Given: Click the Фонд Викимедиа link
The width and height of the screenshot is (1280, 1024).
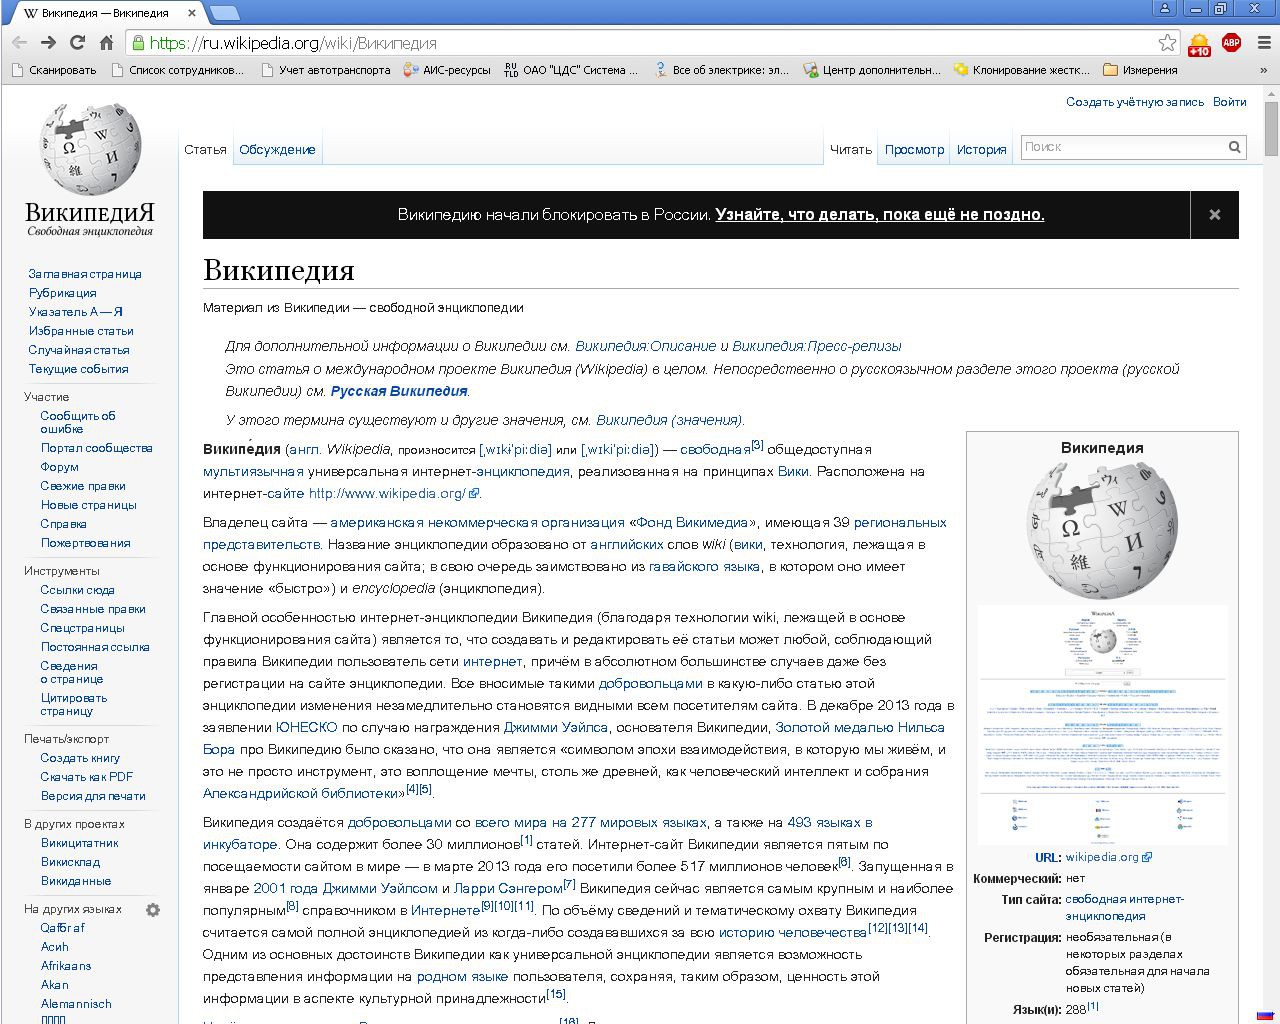Looking at the screenshot, I should click(691, 522).
